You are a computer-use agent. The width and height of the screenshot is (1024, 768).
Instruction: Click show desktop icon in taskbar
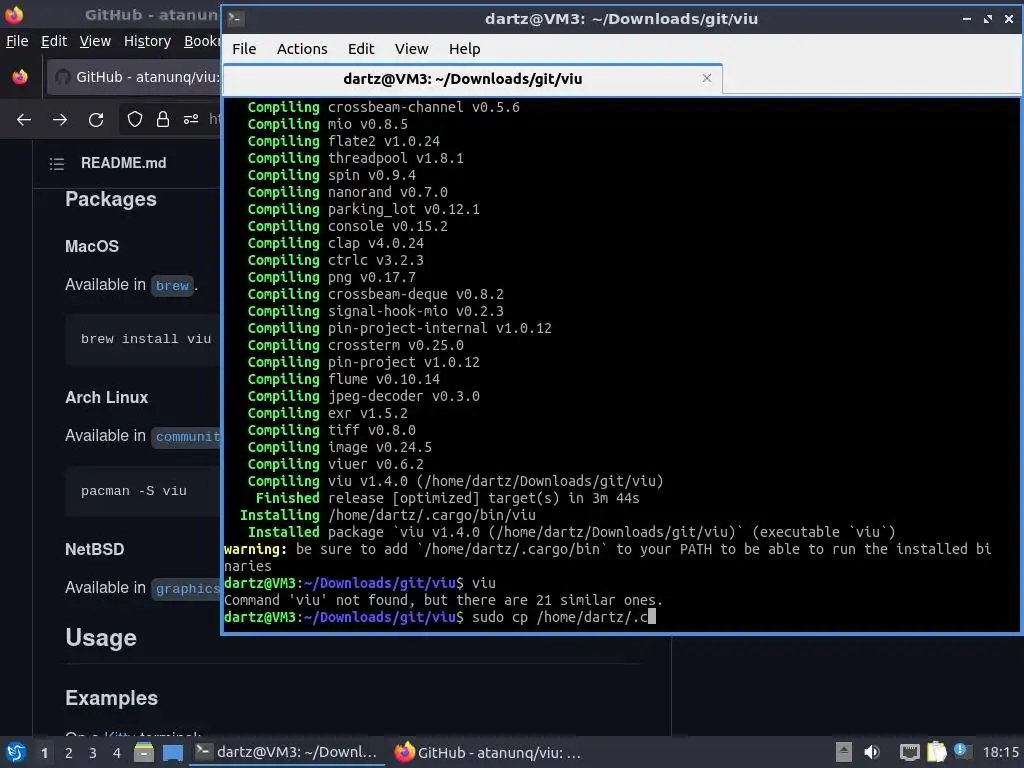pos(173,753)
